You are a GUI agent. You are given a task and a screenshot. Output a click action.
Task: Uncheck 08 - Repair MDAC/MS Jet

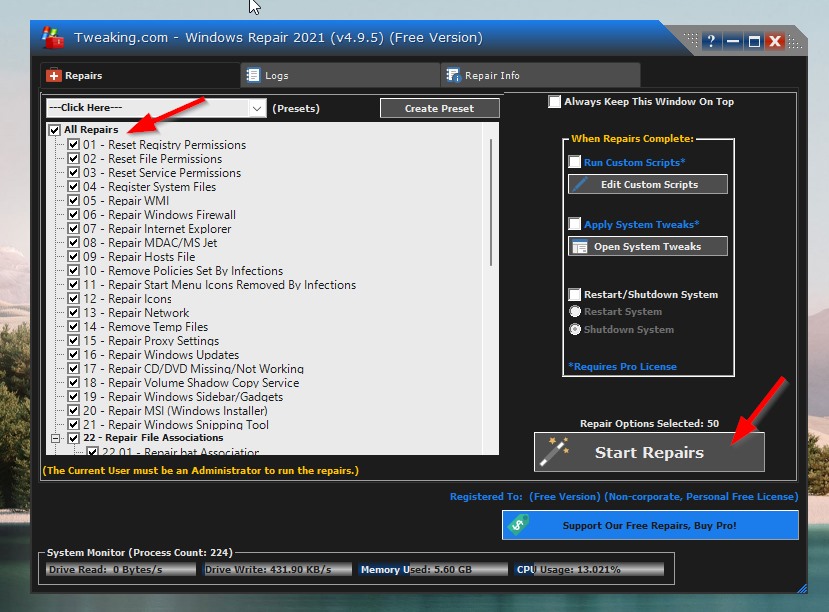[73, 243]
